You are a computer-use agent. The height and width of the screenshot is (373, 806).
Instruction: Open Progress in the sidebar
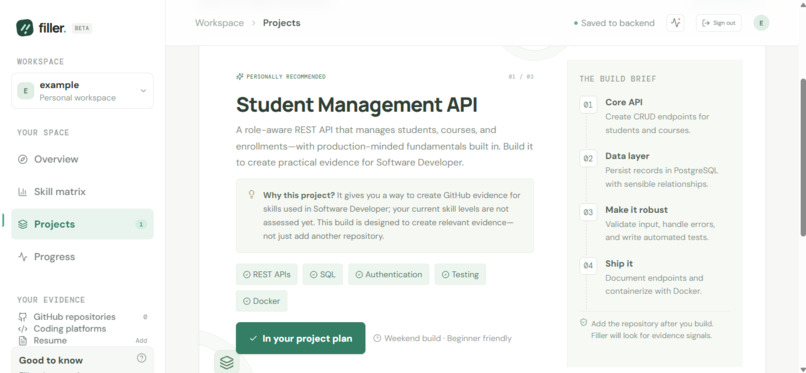pos(82,256)
